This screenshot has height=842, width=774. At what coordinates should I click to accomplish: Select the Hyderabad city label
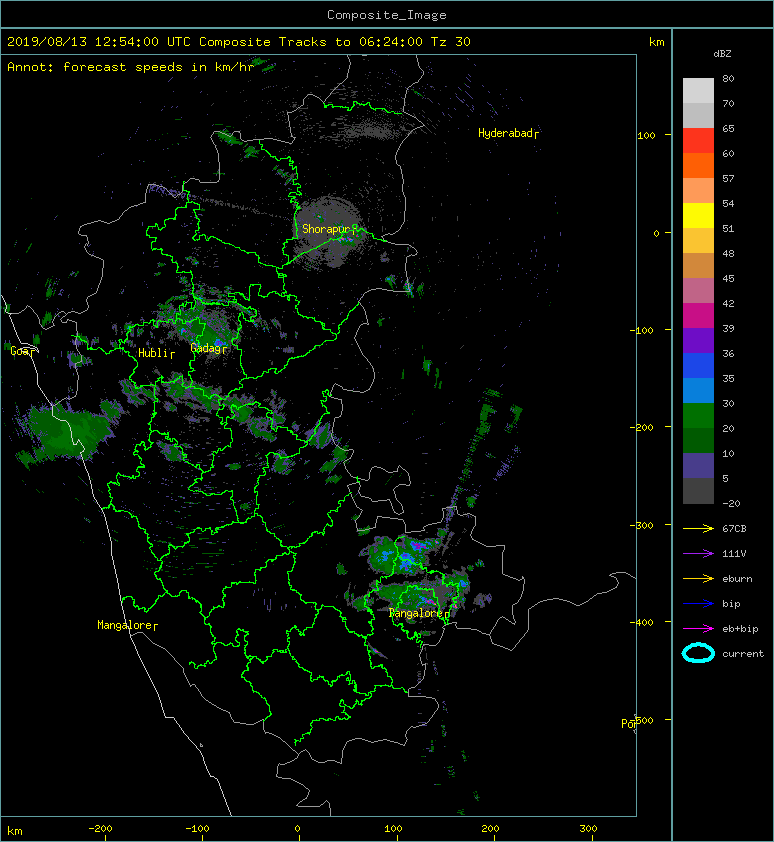(x=508, y=133)
